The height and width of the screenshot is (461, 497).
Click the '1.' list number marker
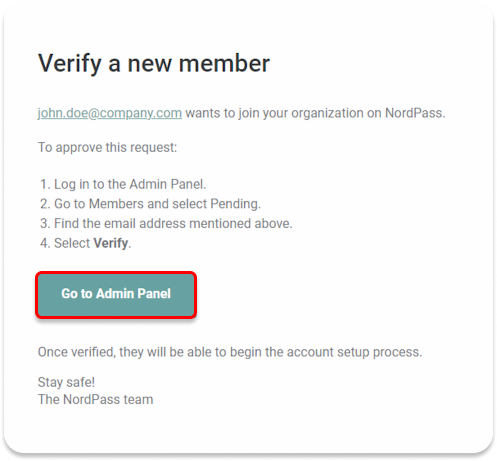click(45, 184)
